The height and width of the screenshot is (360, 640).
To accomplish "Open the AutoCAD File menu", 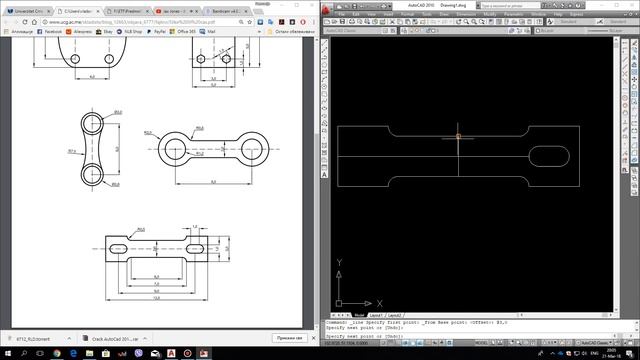I will click(342, 14).
